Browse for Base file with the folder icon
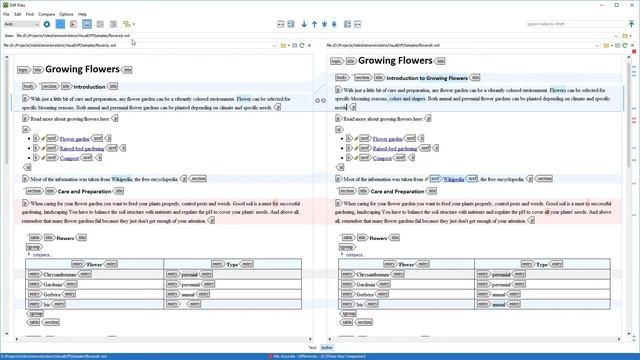 click(625, 36)
